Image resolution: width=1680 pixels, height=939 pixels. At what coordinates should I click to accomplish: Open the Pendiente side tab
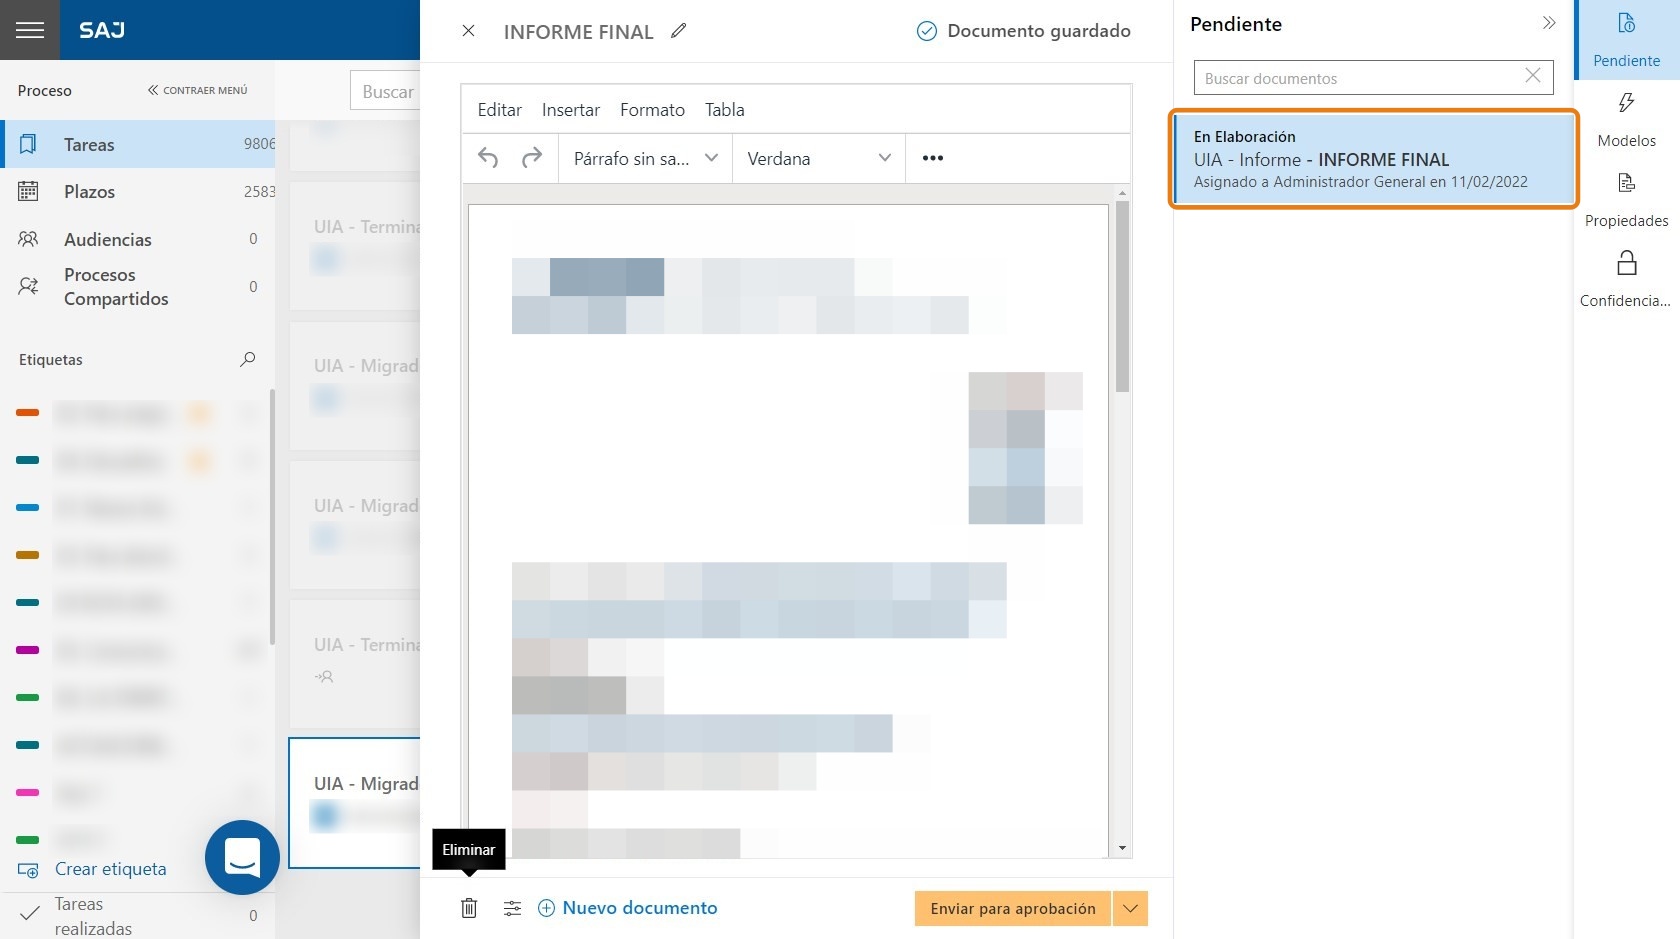coord(1627,40)
